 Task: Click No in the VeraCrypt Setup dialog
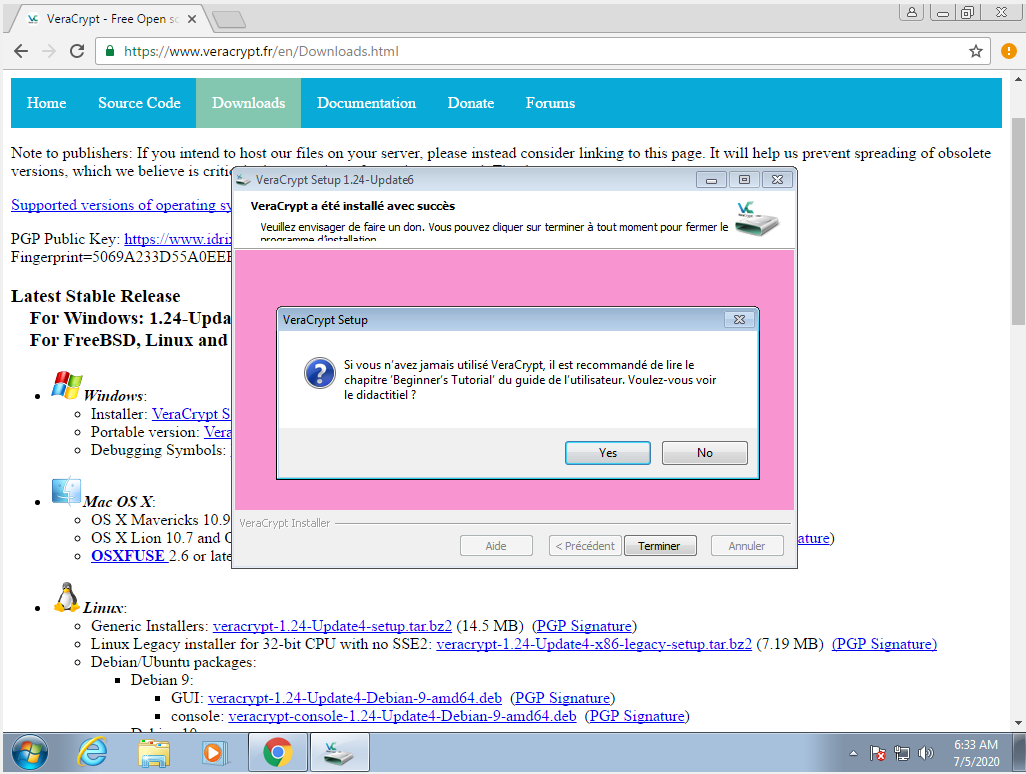(704, 453)
